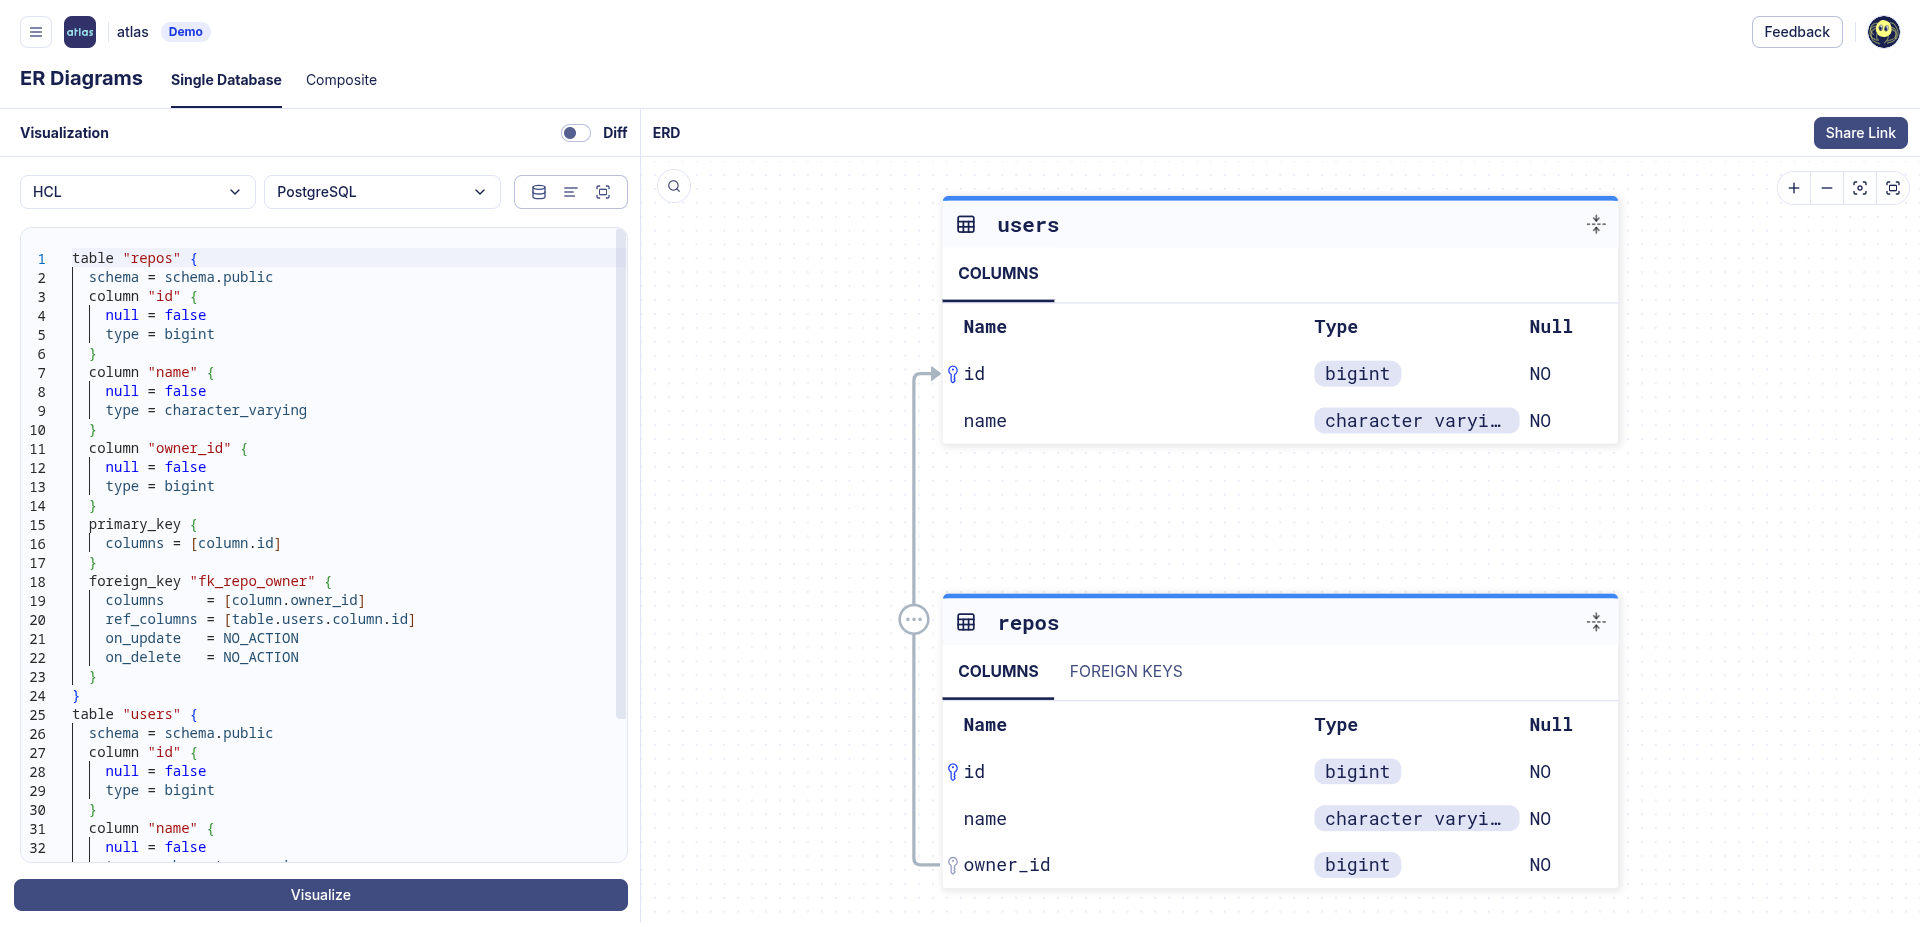Collapse the repos table card
1920x927 pixels.
[1596, 623]
